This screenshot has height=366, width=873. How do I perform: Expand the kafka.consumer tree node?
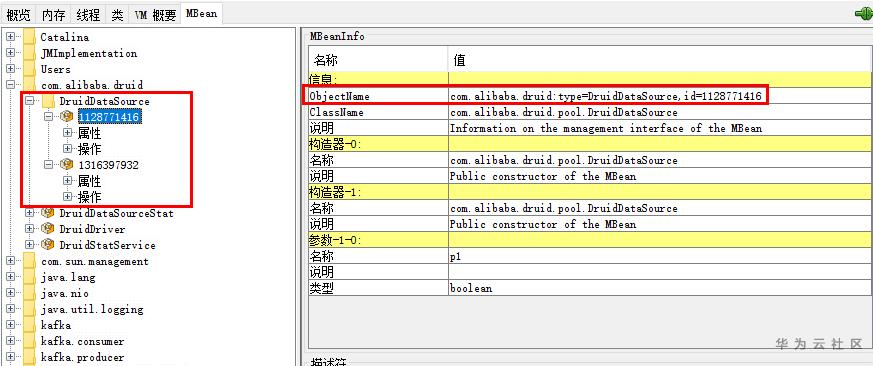pos(11,340)
